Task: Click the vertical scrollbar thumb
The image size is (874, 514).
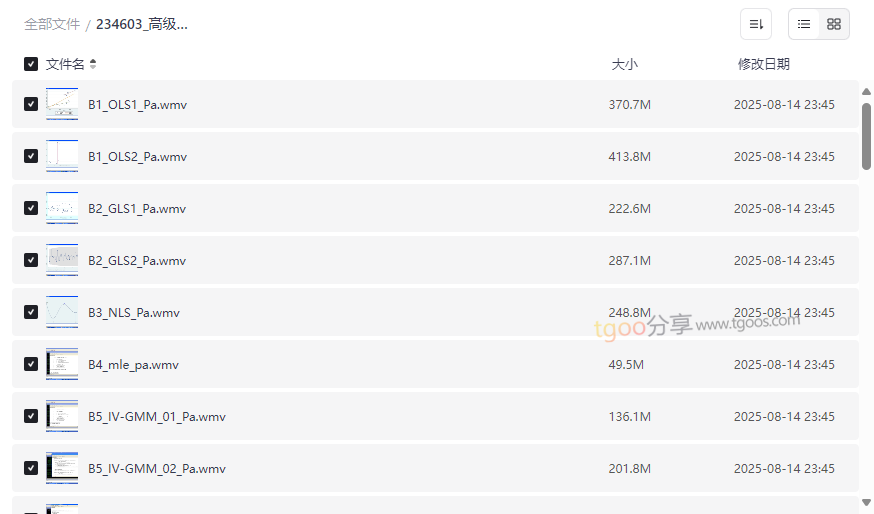Action: pos(866,135)
